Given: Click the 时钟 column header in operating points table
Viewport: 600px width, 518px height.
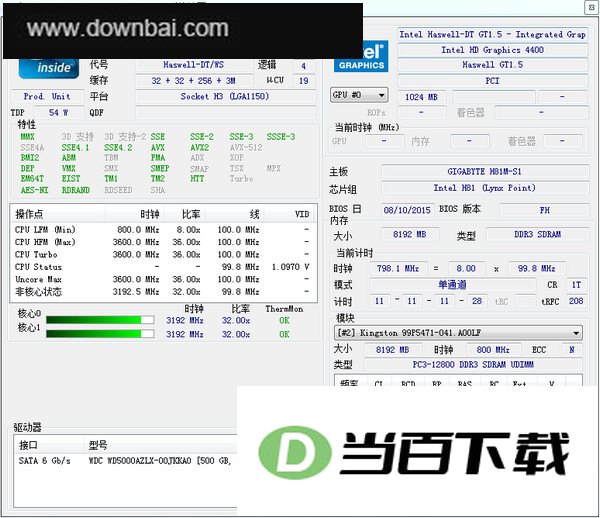Looking at the screenshot, I should pyautogui.click(x=135, y=214).
